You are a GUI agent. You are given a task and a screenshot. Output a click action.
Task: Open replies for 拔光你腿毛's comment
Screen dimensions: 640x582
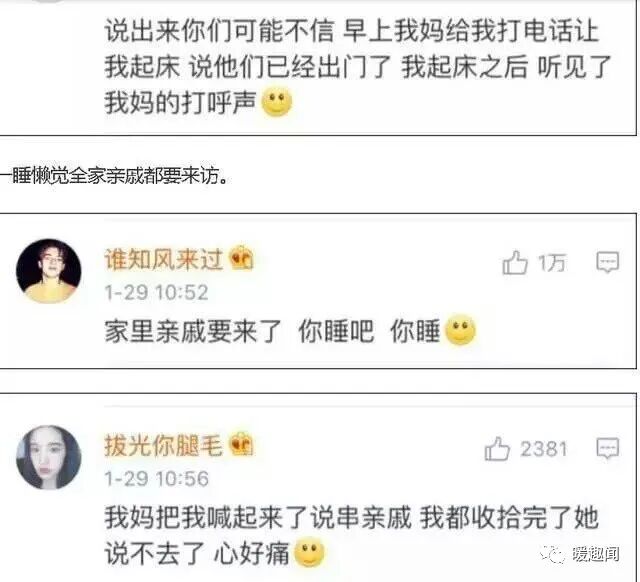(x=607, y=449)
